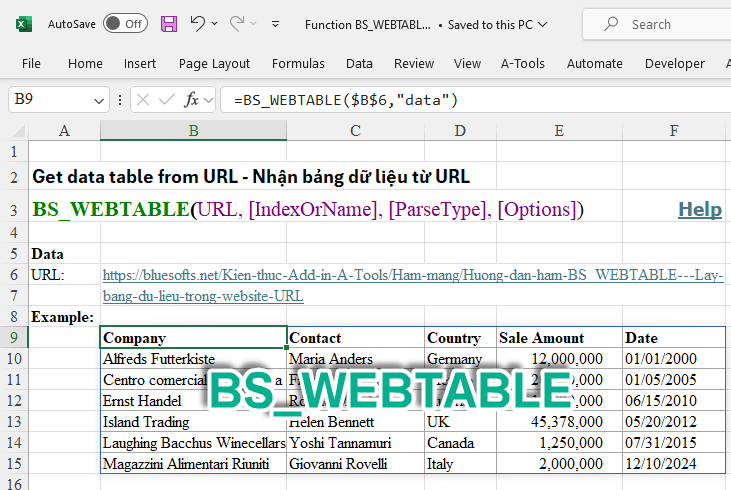Open the bluesofts.net URL link in row 6
The height and width of the screenshot is (490, 731).
tap(413, 275)
